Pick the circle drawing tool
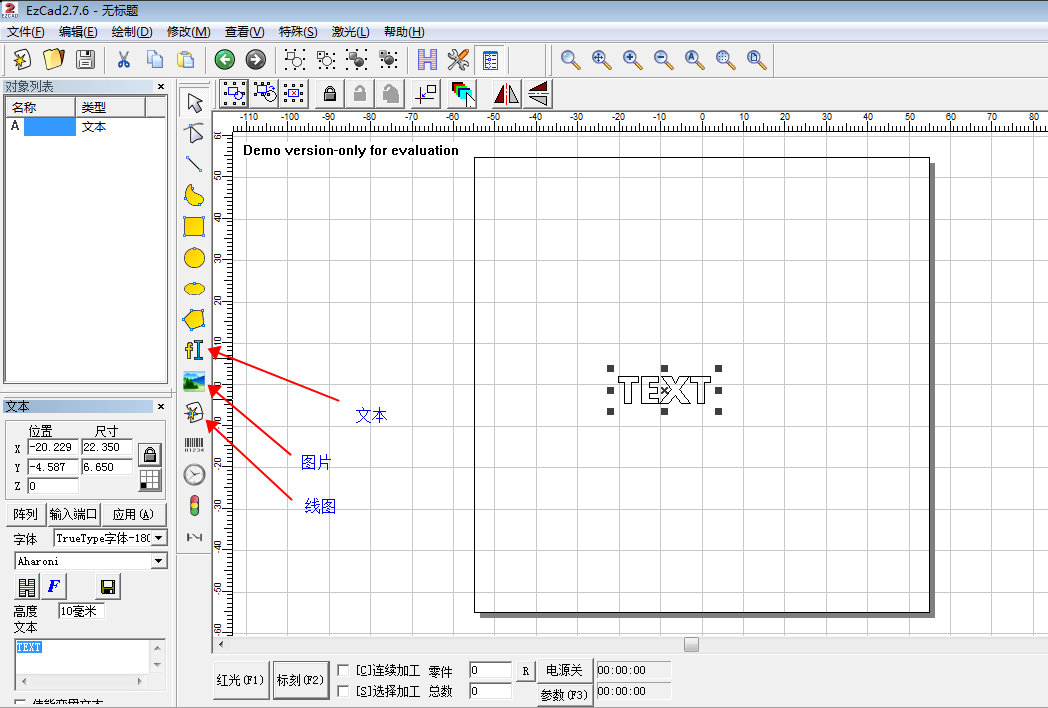The width and height of the screenshot is (1048, 708). click(194, 257)
